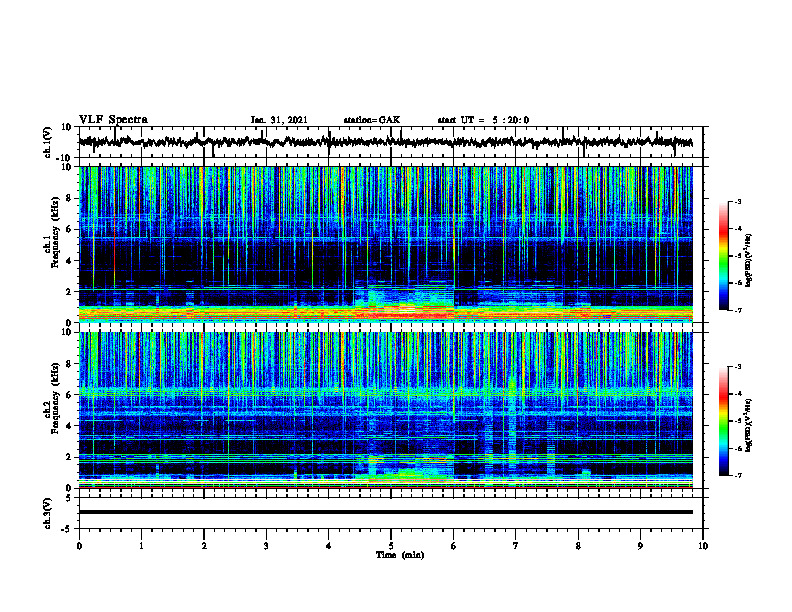Click the "4" kHz tick on ch.1 frequency axis
Screen dimensions: 792x612
pyautogui.click(x=70, y=261)
